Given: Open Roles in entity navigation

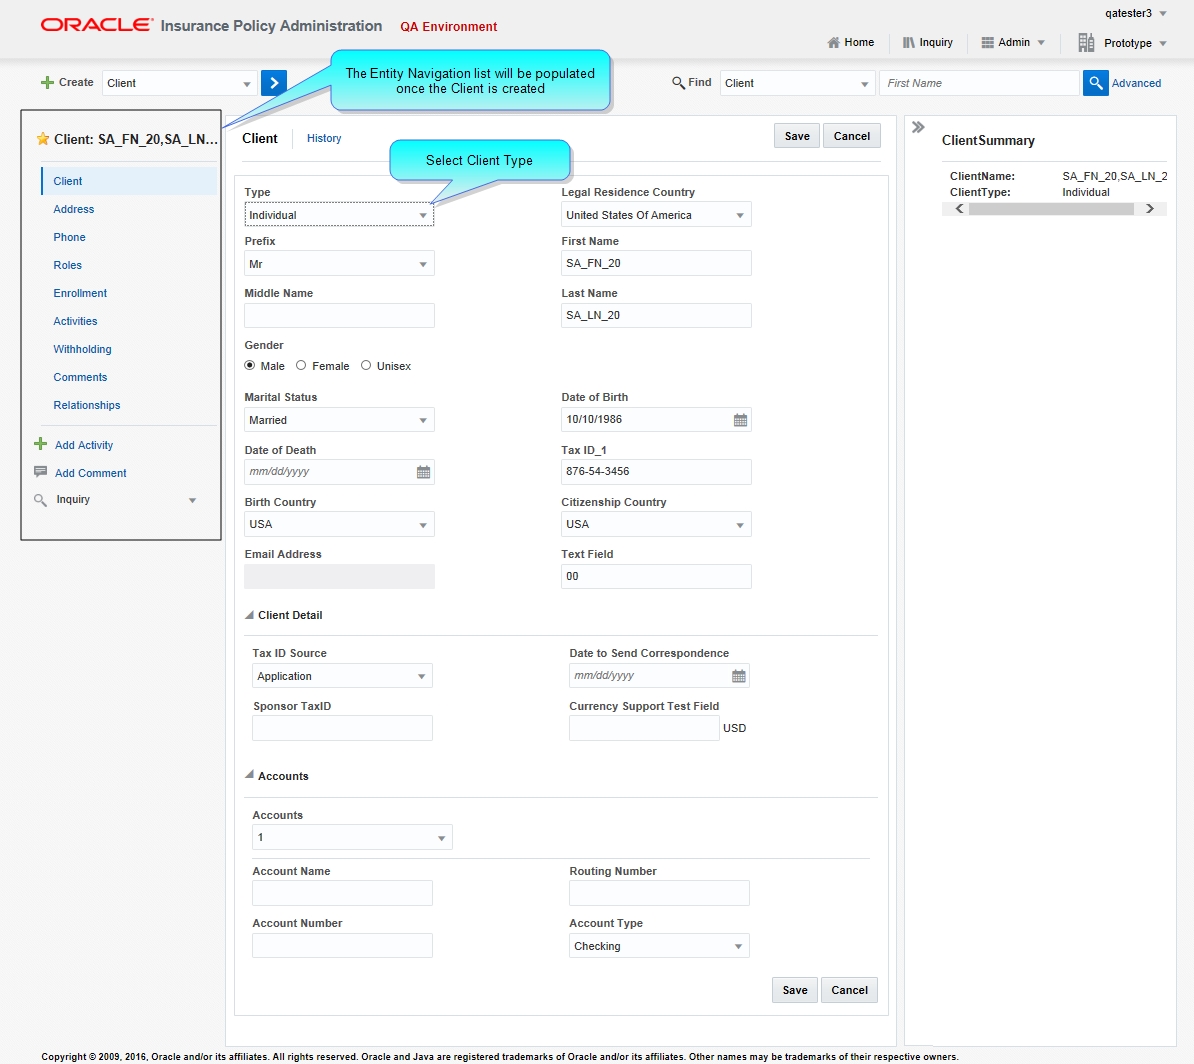Looking at the screenshot, I should coord(68,265).
